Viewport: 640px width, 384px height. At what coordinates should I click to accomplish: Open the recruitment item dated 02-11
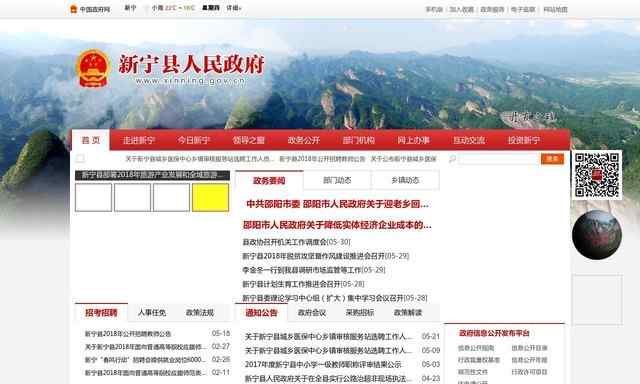(x=145, y=373)
